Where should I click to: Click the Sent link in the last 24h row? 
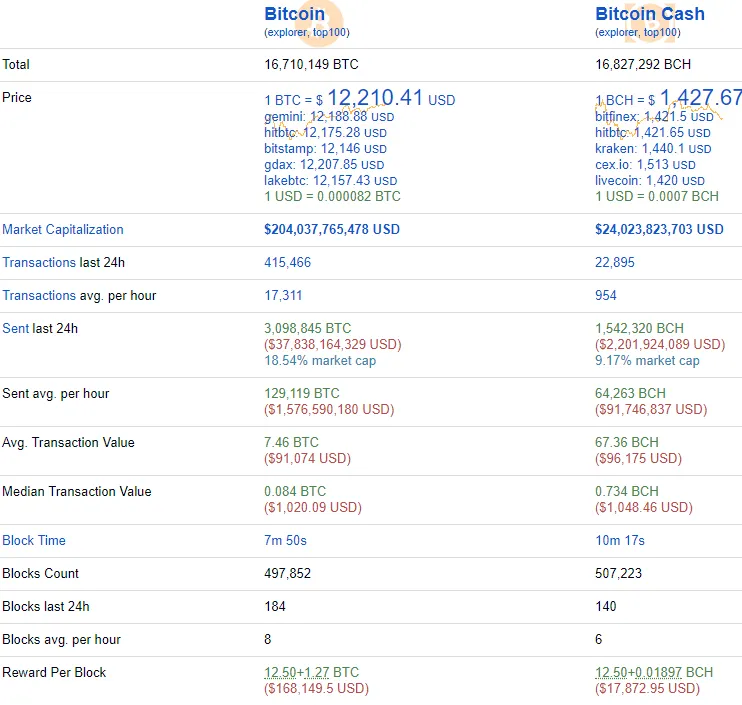[16, 328]
